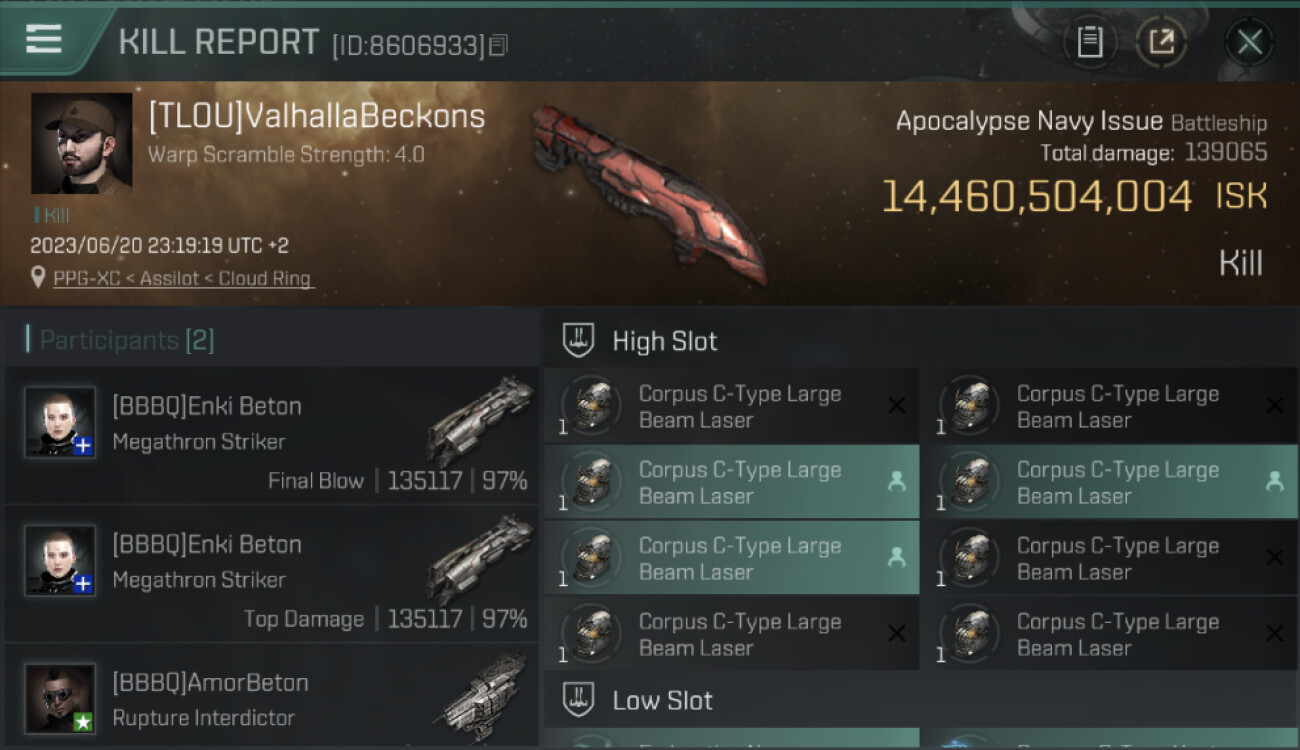Viewport: 1300px width, 750px height.
Task: Click the X mark on top-right Beam Laser
Action: (1274, 405)
